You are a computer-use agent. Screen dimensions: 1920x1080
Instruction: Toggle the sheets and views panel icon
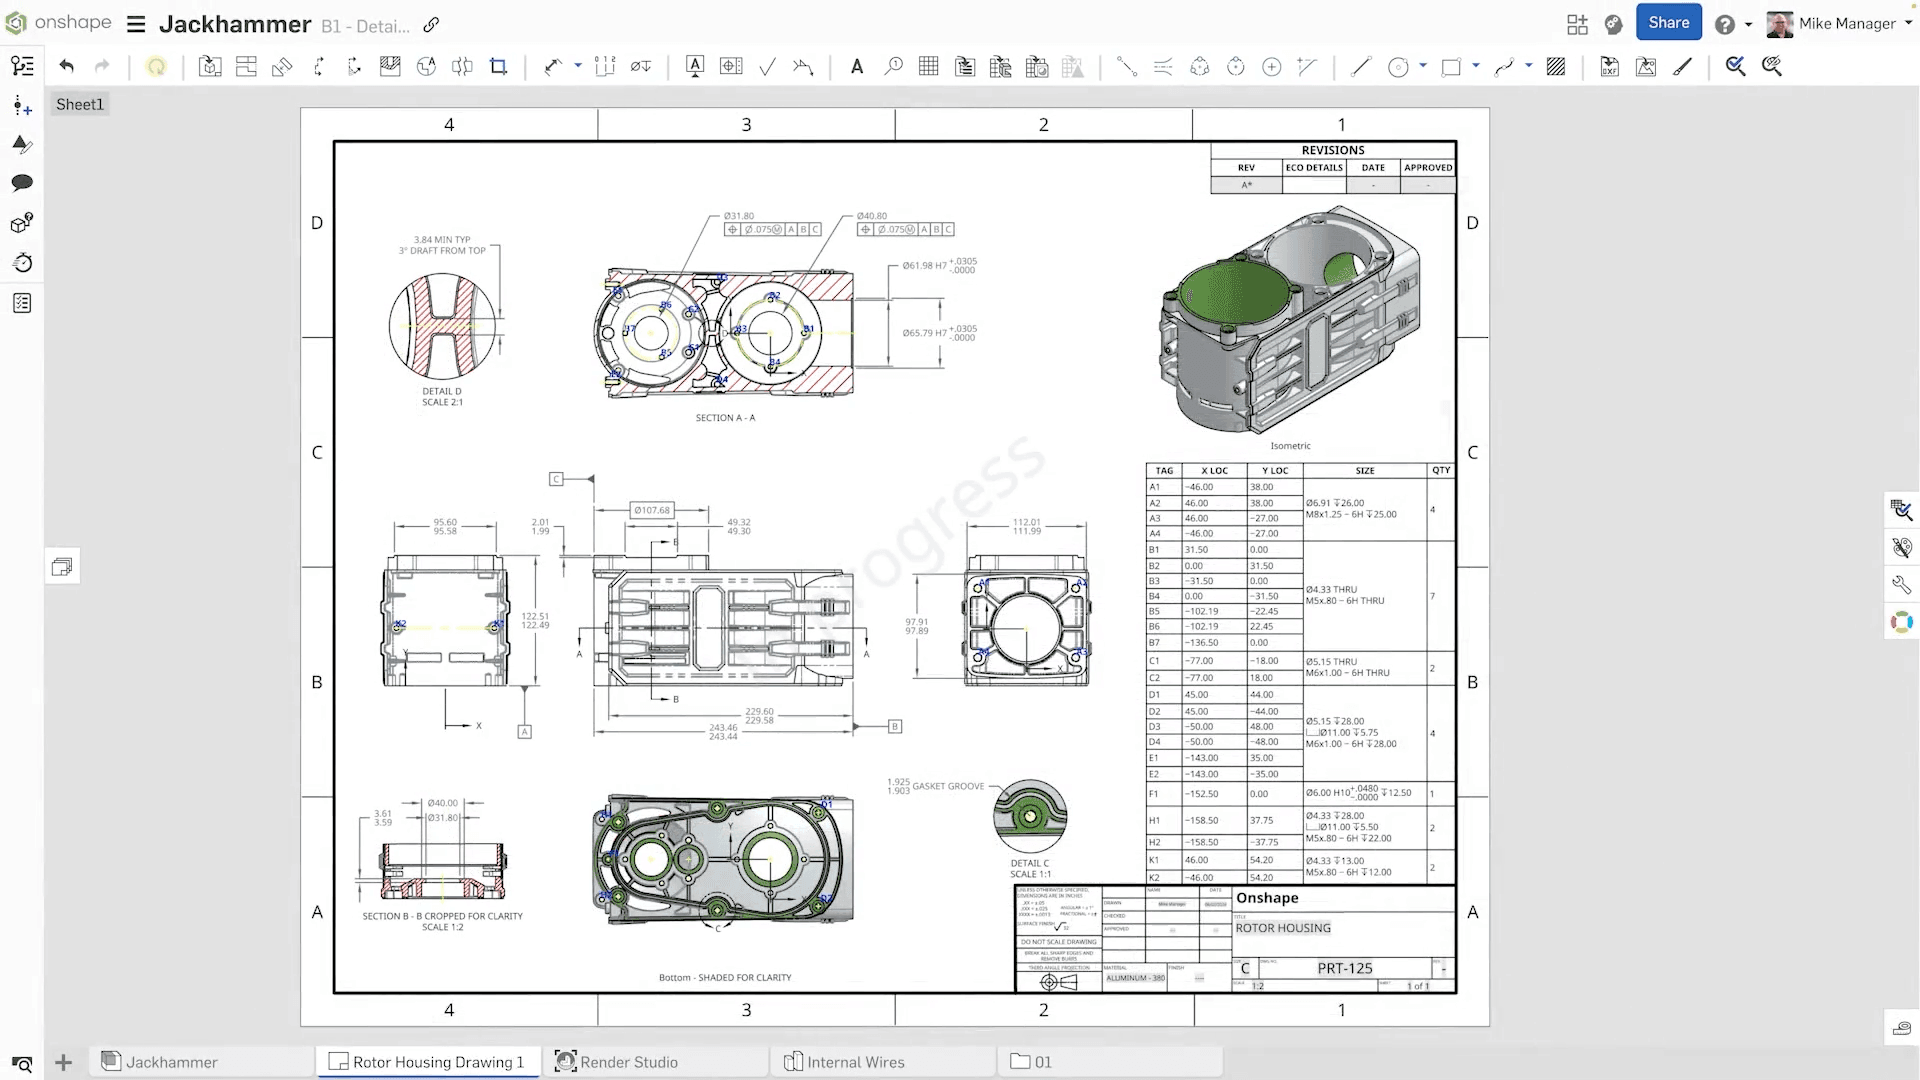[22, 66]
